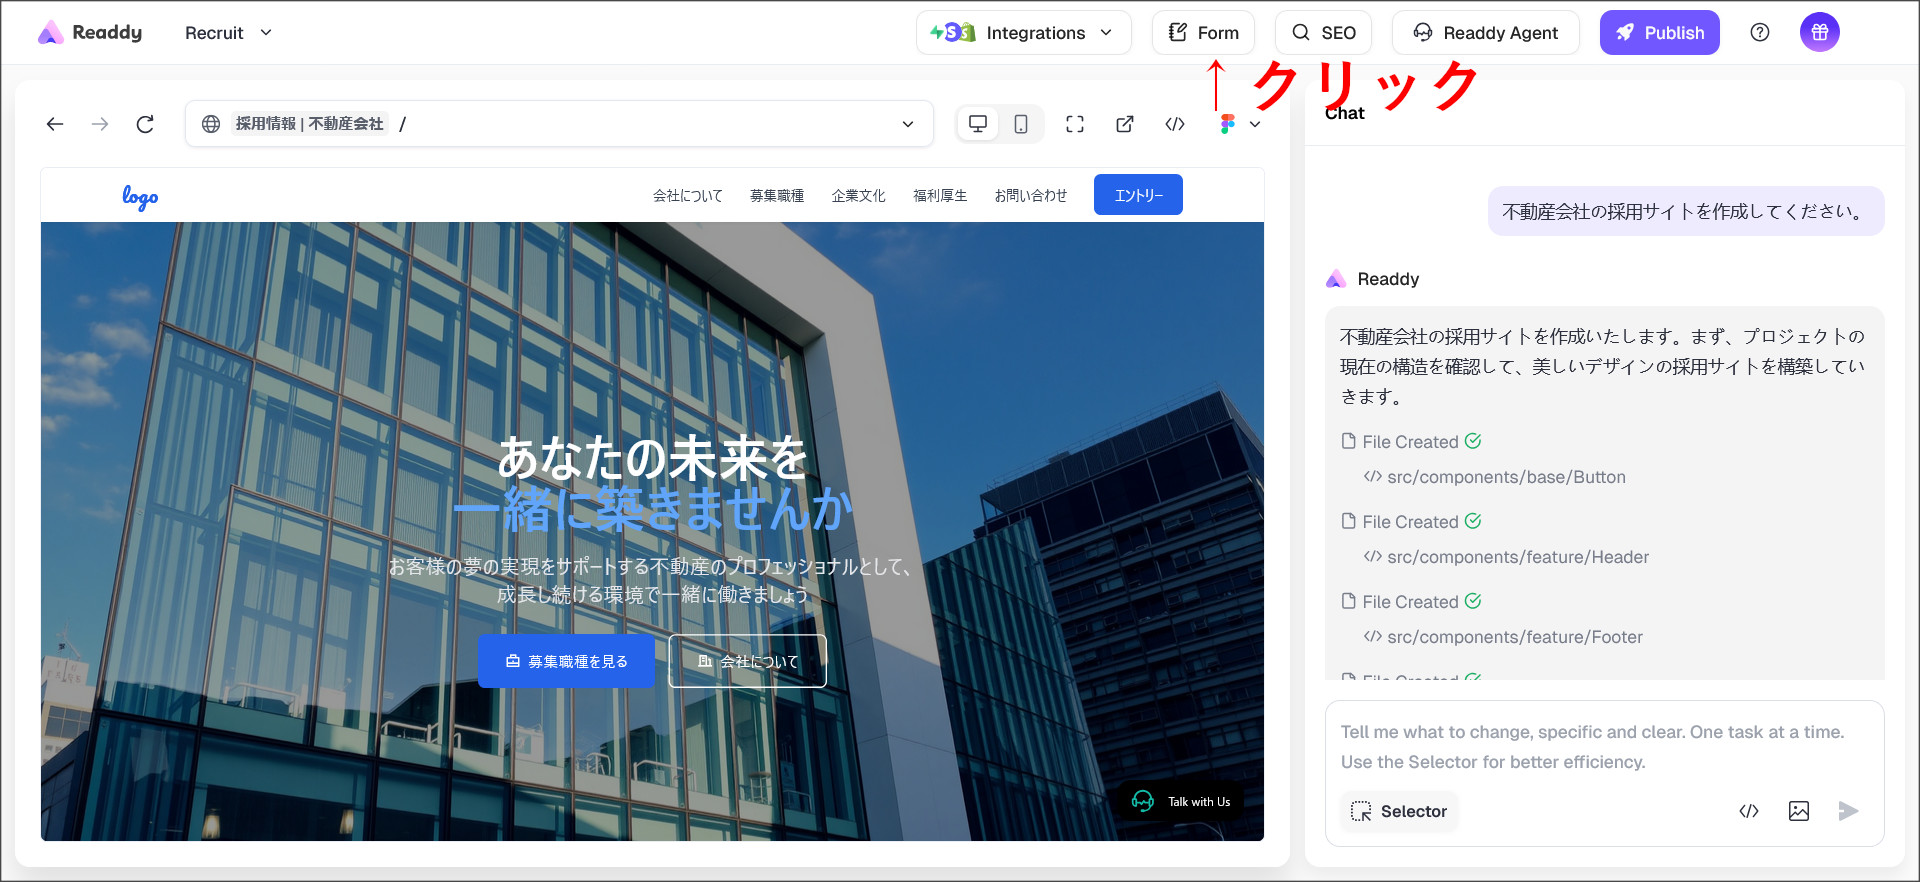Open the Form menu
Viewport: 1920px width, 882px height.
1203,33
